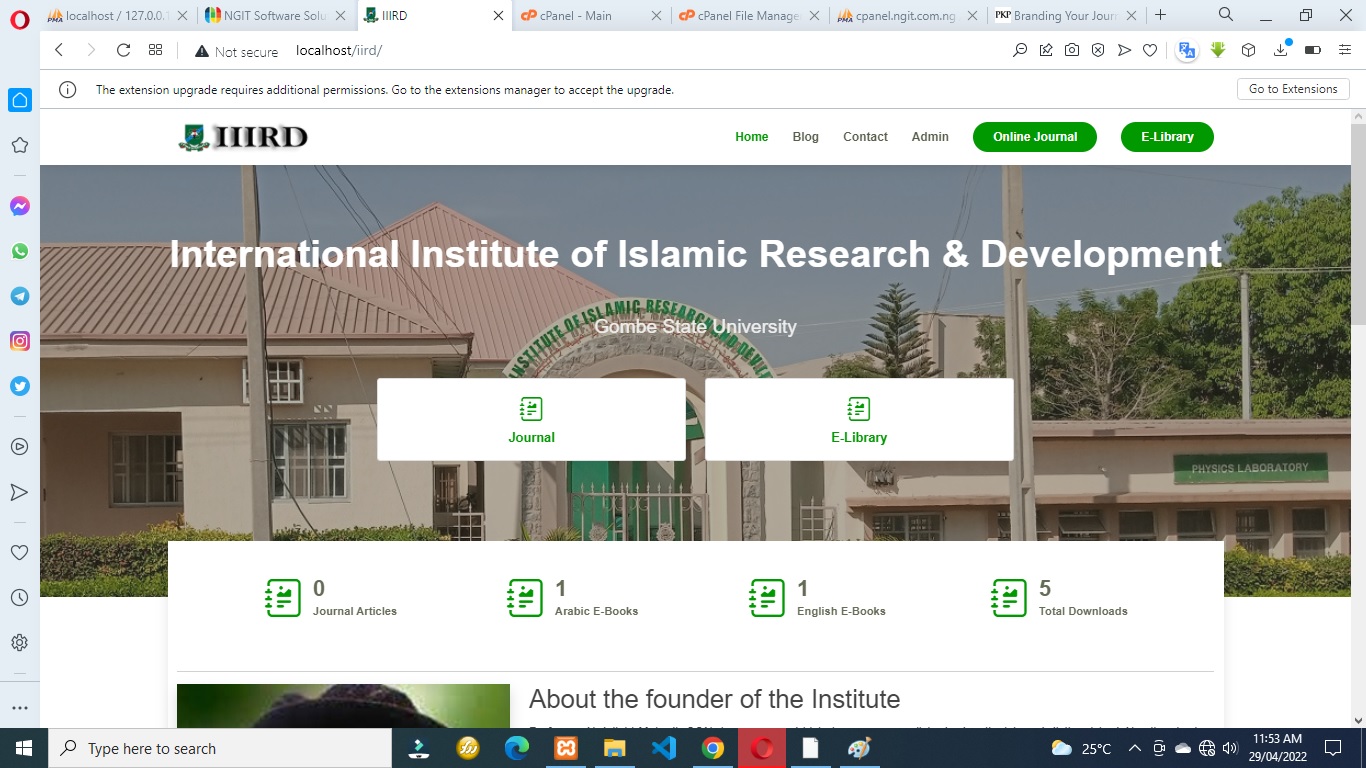This screenshot has height=768, width=1366.
Task: Open WhatsApp in the Opera sidebar
Action: coord(20,251)
